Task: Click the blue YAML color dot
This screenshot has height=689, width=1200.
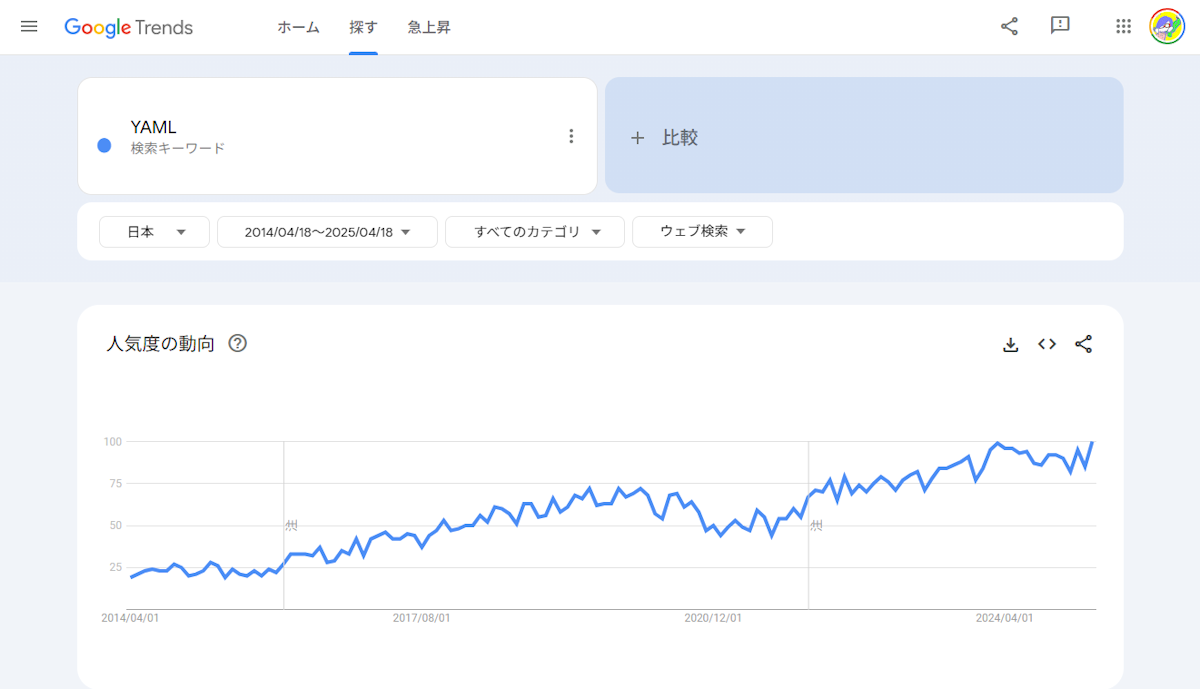Action: pyautogui.click(x=104, y=146)
